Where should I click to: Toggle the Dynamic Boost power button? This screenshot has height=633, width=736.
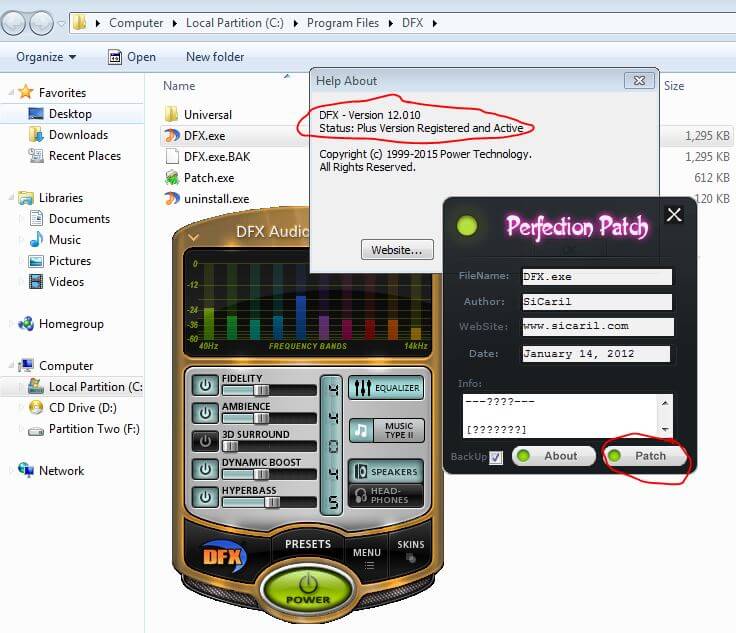pos(205,469)
